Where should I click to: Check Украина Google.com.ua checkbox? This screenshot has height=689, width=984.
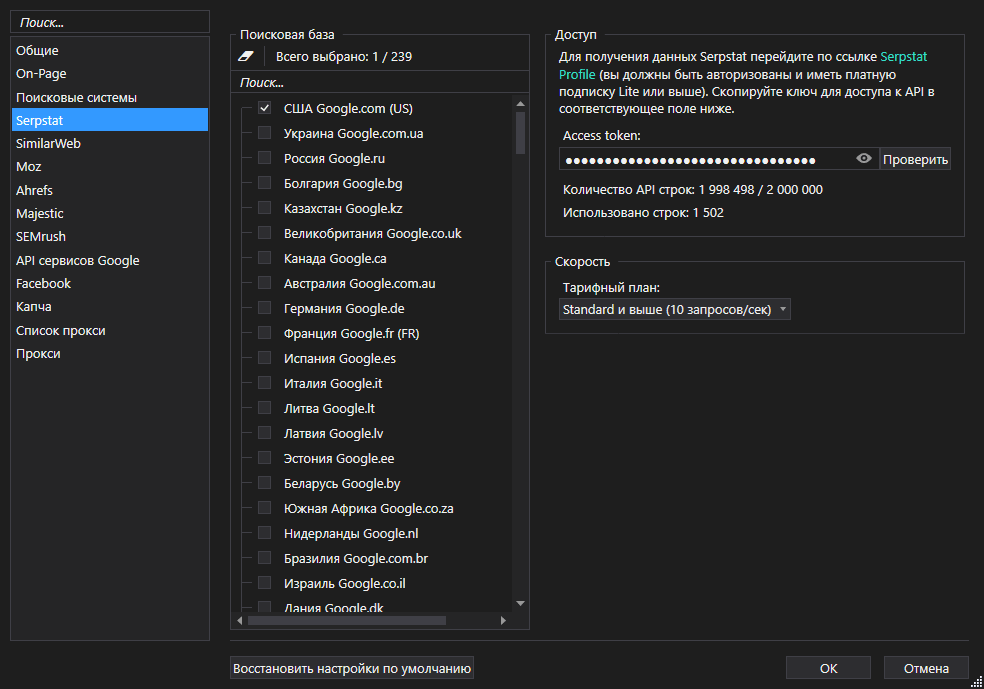click(x=264, y=133)
